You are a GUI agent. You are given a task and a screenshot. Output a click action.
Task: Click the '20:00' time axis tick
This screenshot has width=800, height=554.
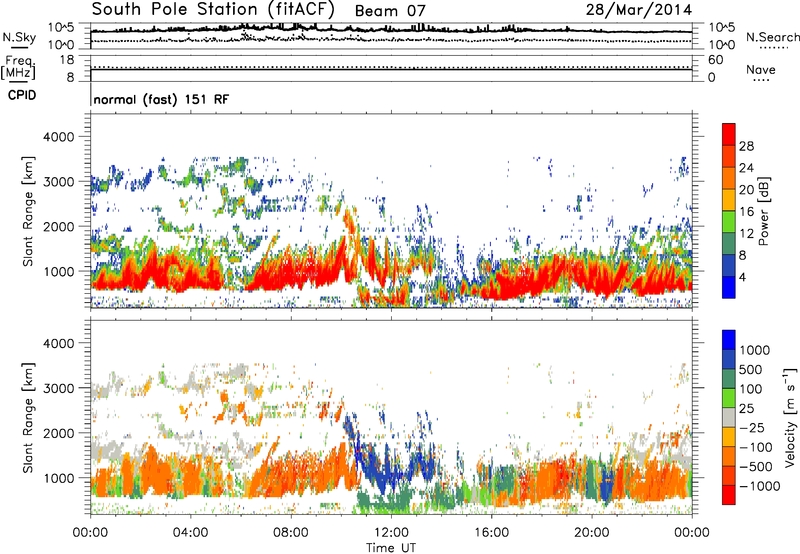pos(592,533)
